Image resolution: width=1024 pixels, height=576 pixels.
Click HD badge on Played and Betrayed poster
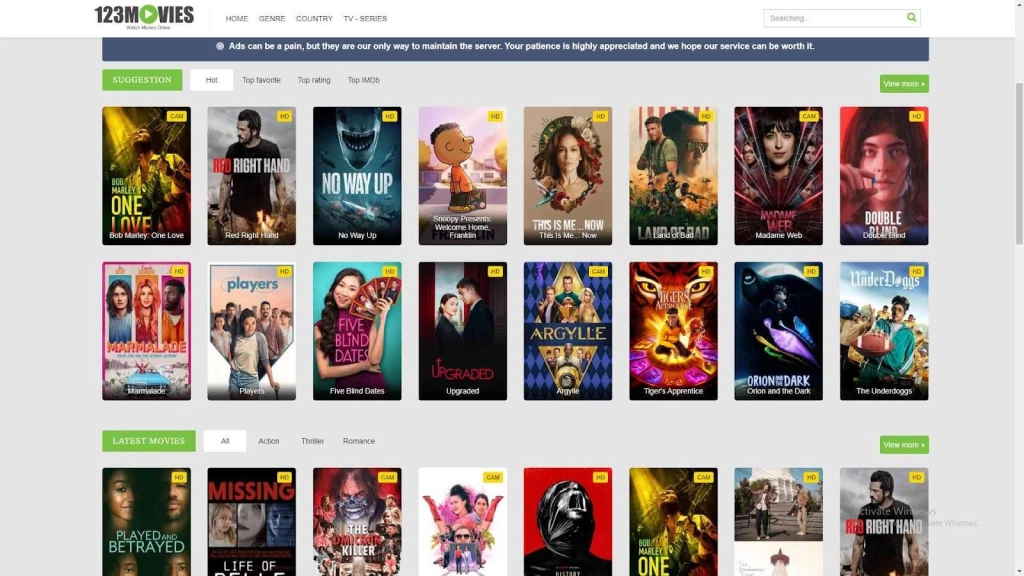coord(179,477)
